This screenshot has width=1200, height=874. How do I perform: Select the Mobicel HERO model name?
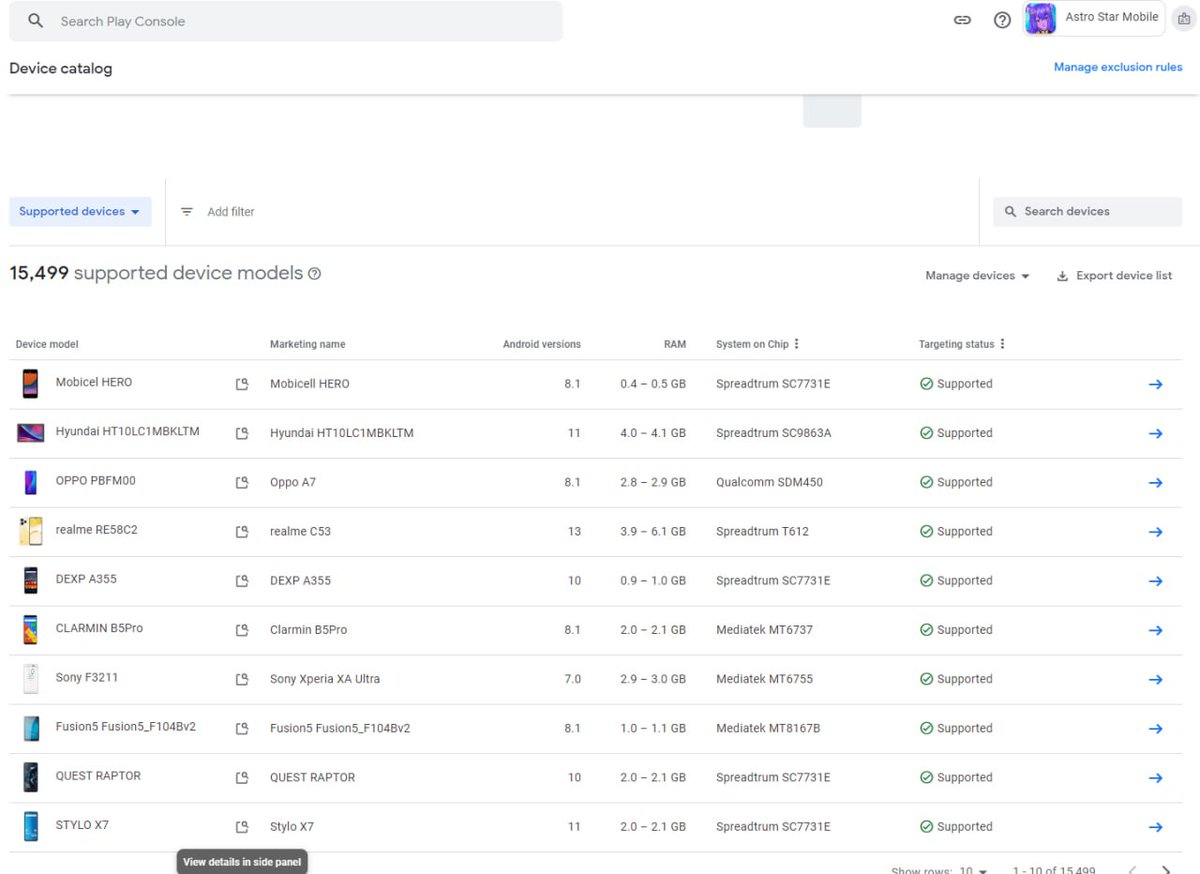point(94,382)
